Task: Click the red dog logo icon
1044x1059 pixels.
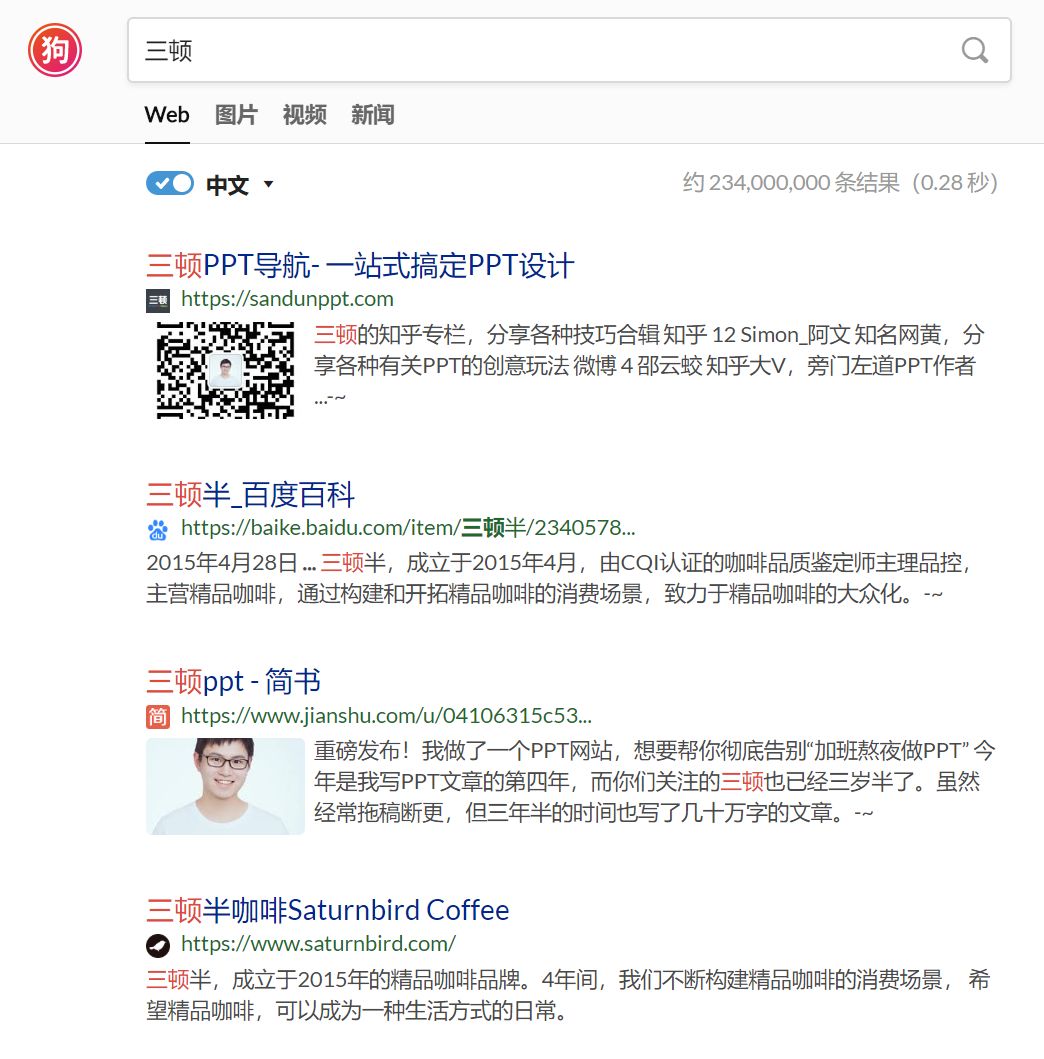Action: (55, 50)
